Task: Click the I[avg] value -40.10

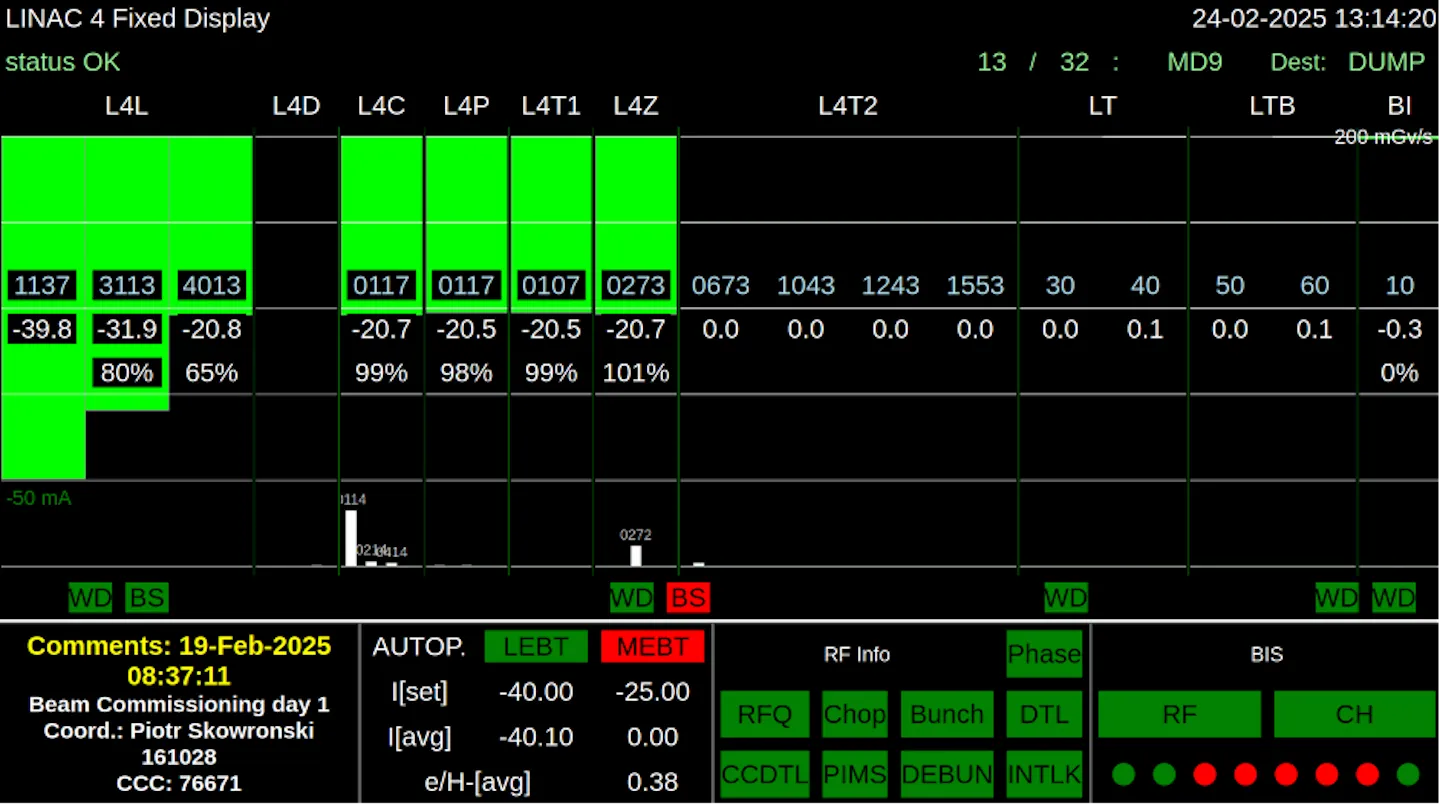Action: [536, 737]
